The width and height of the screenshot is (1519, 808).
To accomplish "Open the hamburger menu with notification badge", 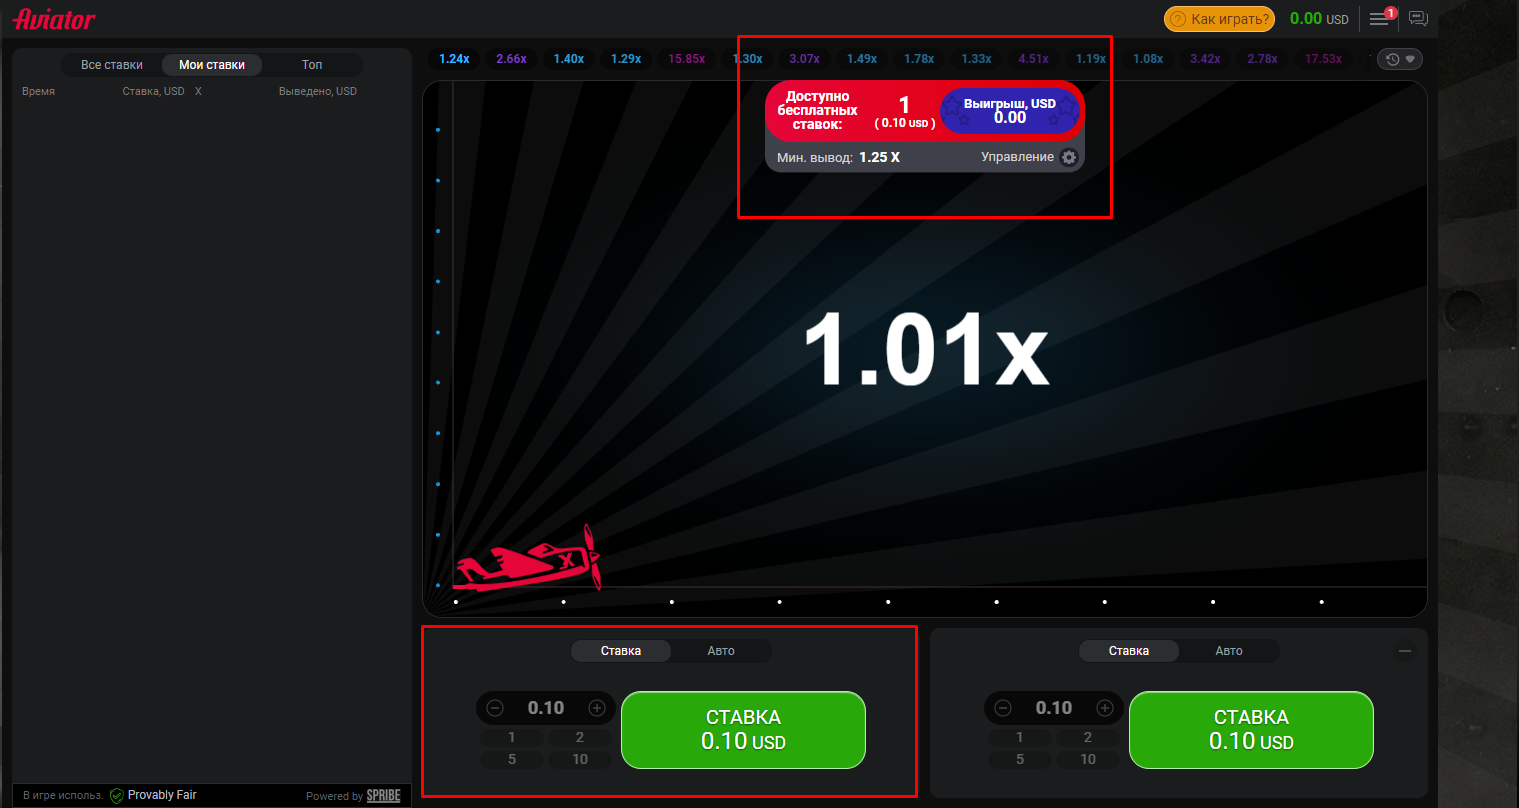I will (1378, 18).
